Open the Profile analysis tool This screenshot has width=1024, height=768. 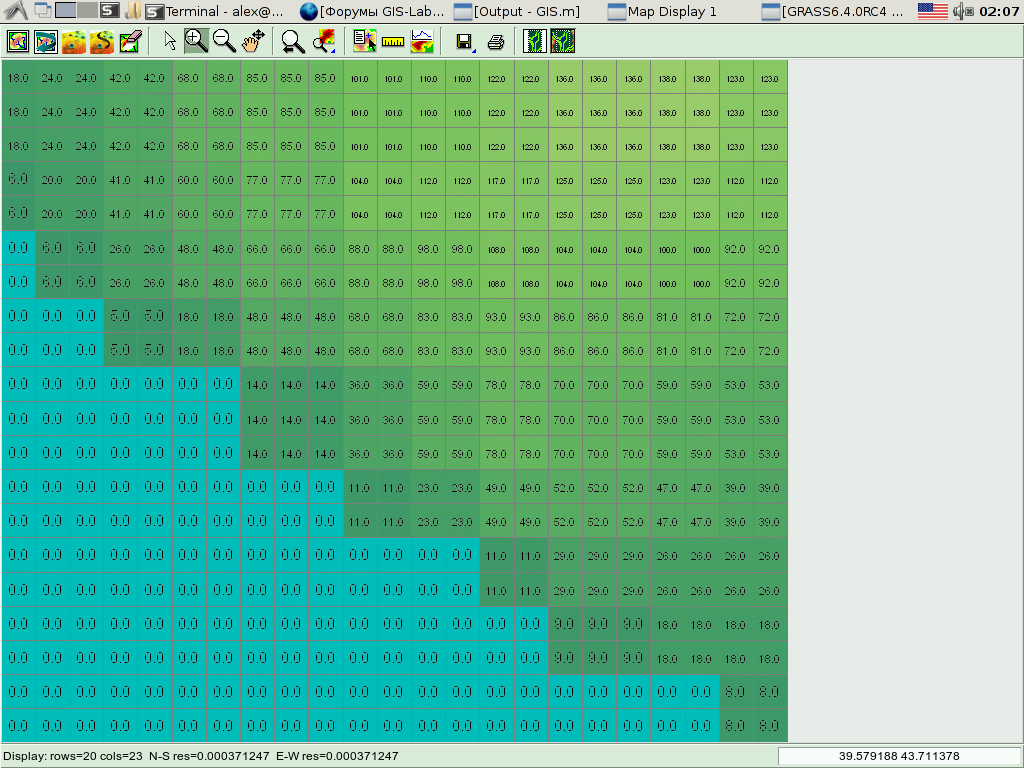click(422, 41)
